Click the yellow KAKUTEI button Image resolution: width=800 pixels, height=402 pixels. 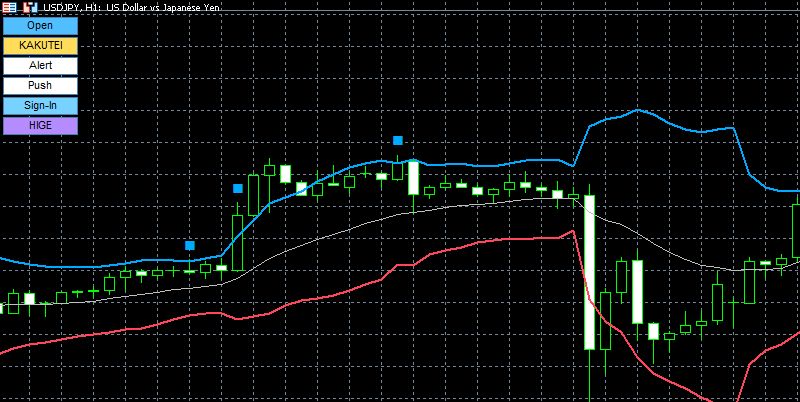40,45
